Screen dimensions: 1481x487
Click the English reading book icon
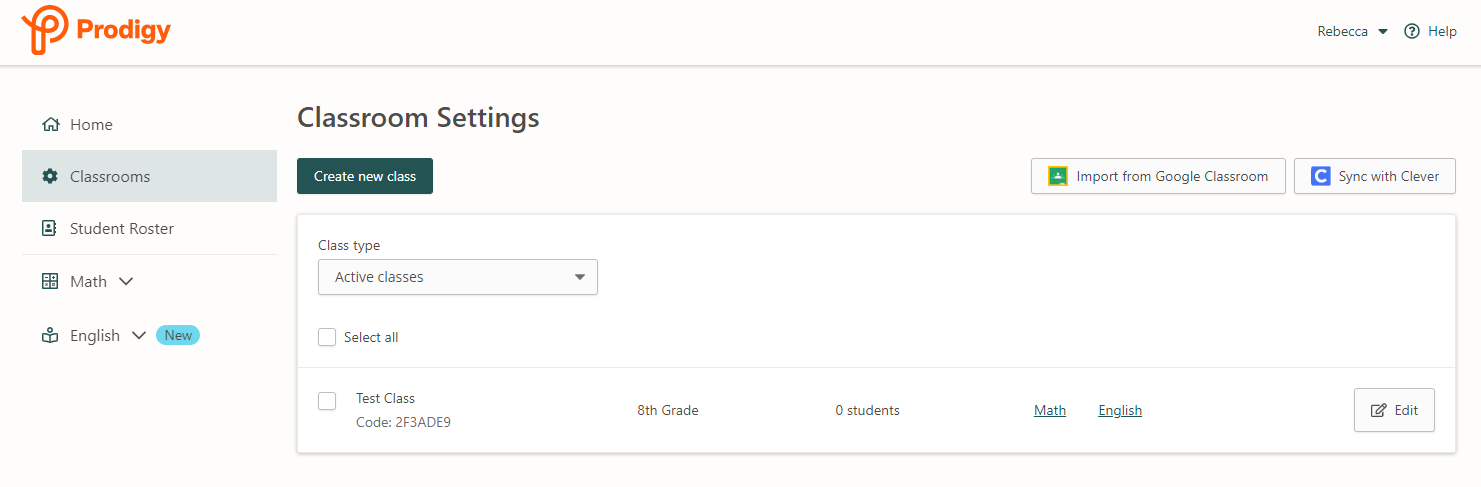point(50,336)
